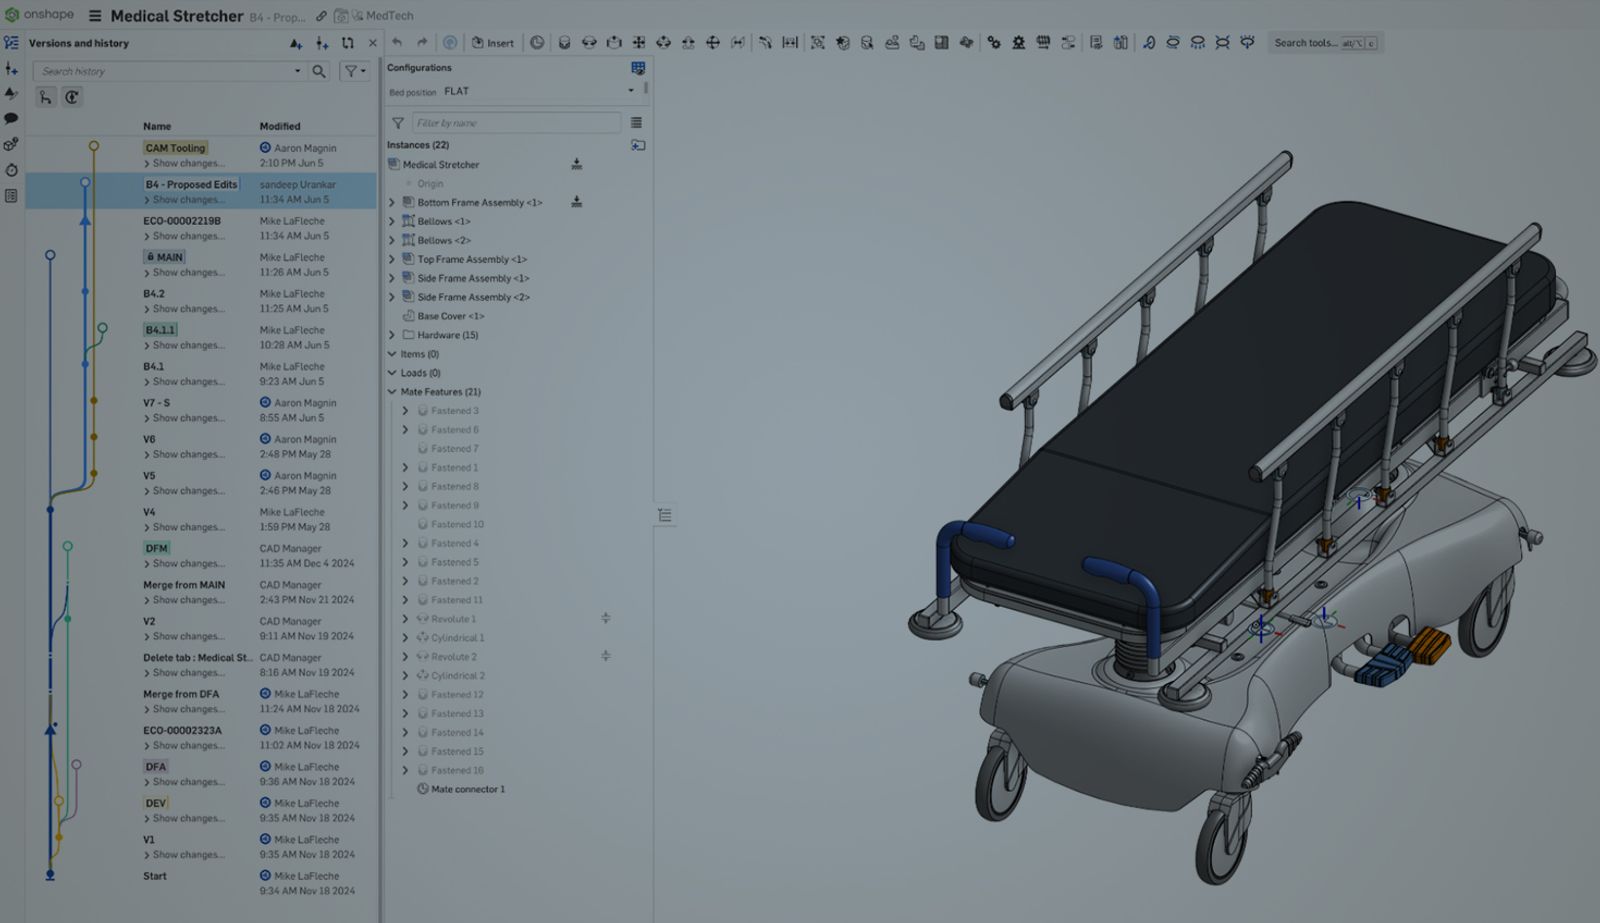The height and width of the screenshot is (923, 1600).
Task: Click the configuration table icon in Configurations panel
Action: (x=637, y=68)
